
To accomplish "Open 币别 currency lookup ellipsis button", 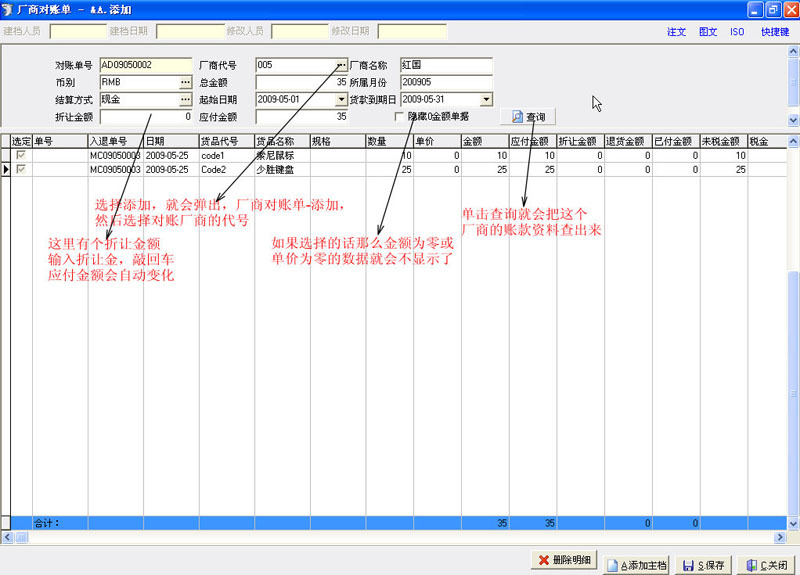I will click(x=185, y=82).
